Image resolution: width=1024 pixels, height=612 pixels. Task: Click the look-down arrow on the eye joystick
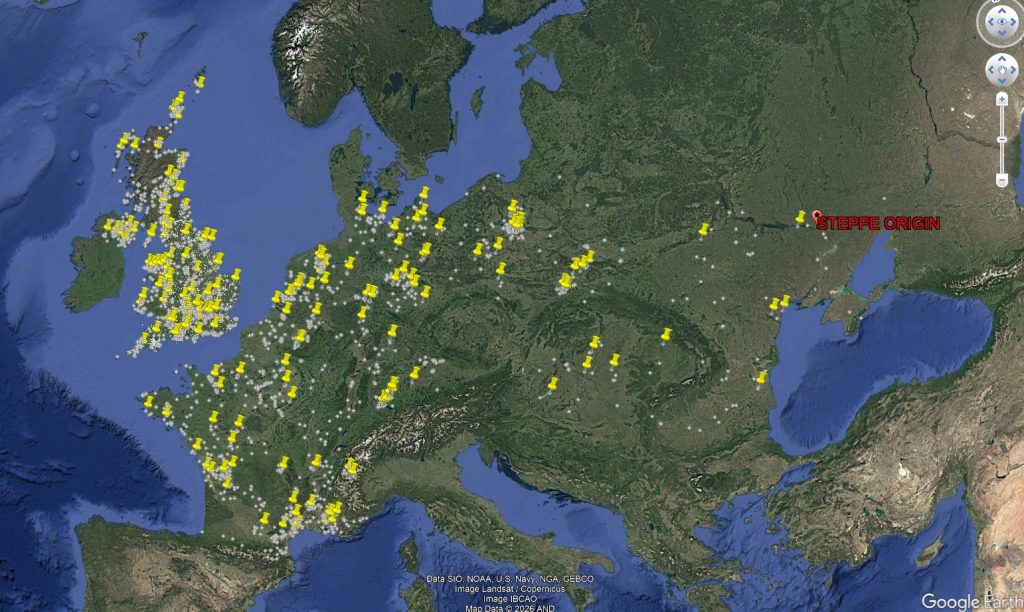coord(1001,35)
